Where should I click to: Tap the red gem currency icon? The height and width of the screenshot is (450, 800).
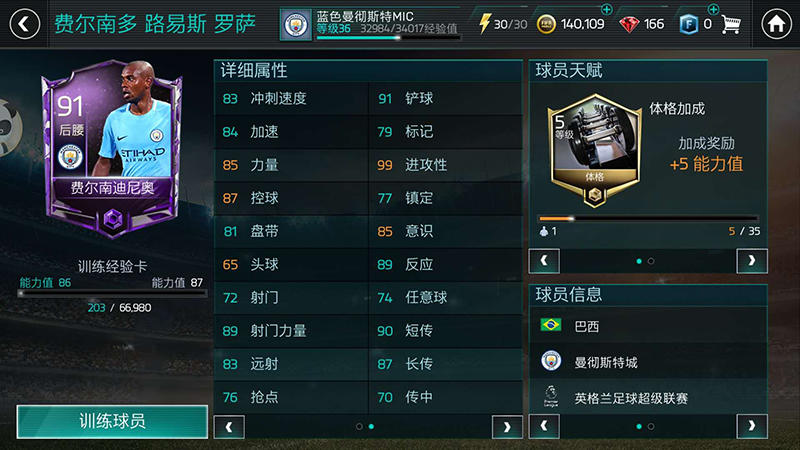click(629, 24)
